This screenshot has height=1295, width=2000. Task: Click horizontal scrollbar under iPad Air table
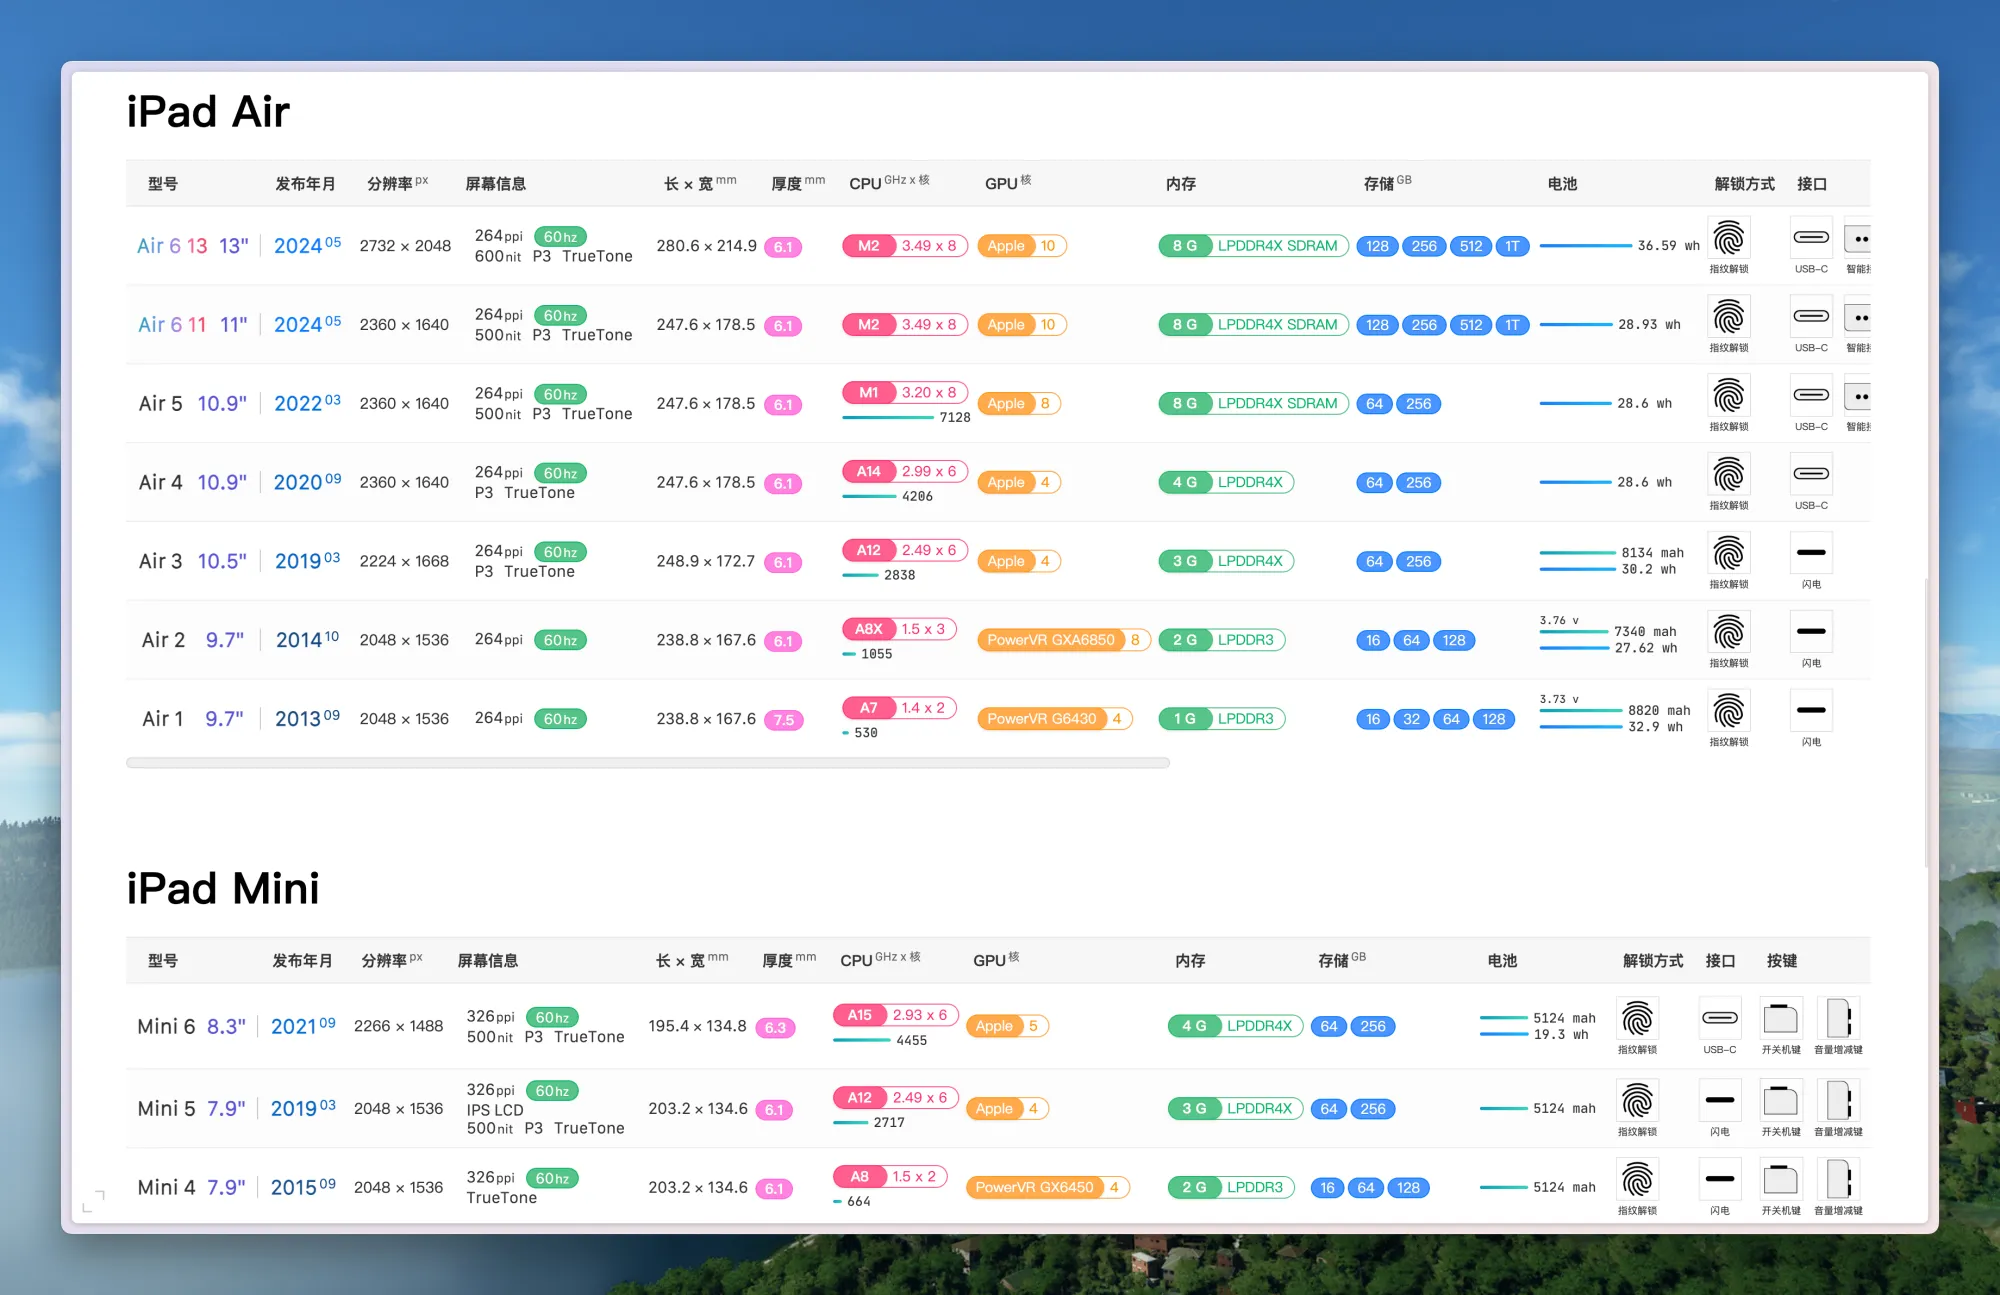tap(648, 763)
